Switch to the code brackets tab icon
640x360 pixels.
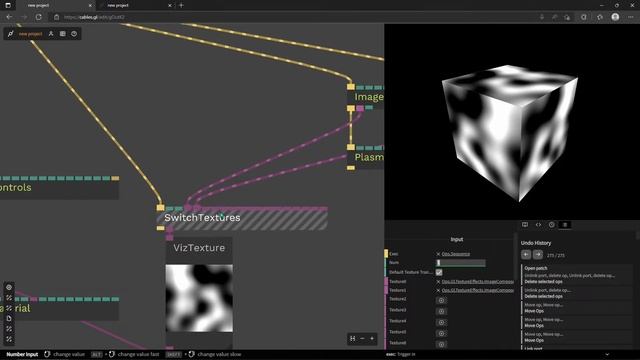(x=538, y=225)
